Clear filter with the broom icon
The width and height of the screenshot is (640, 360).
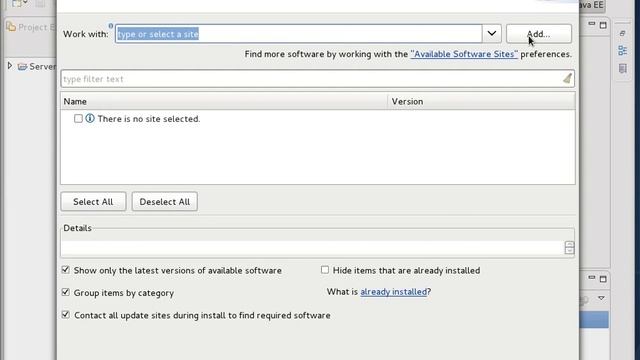point(567,78)
